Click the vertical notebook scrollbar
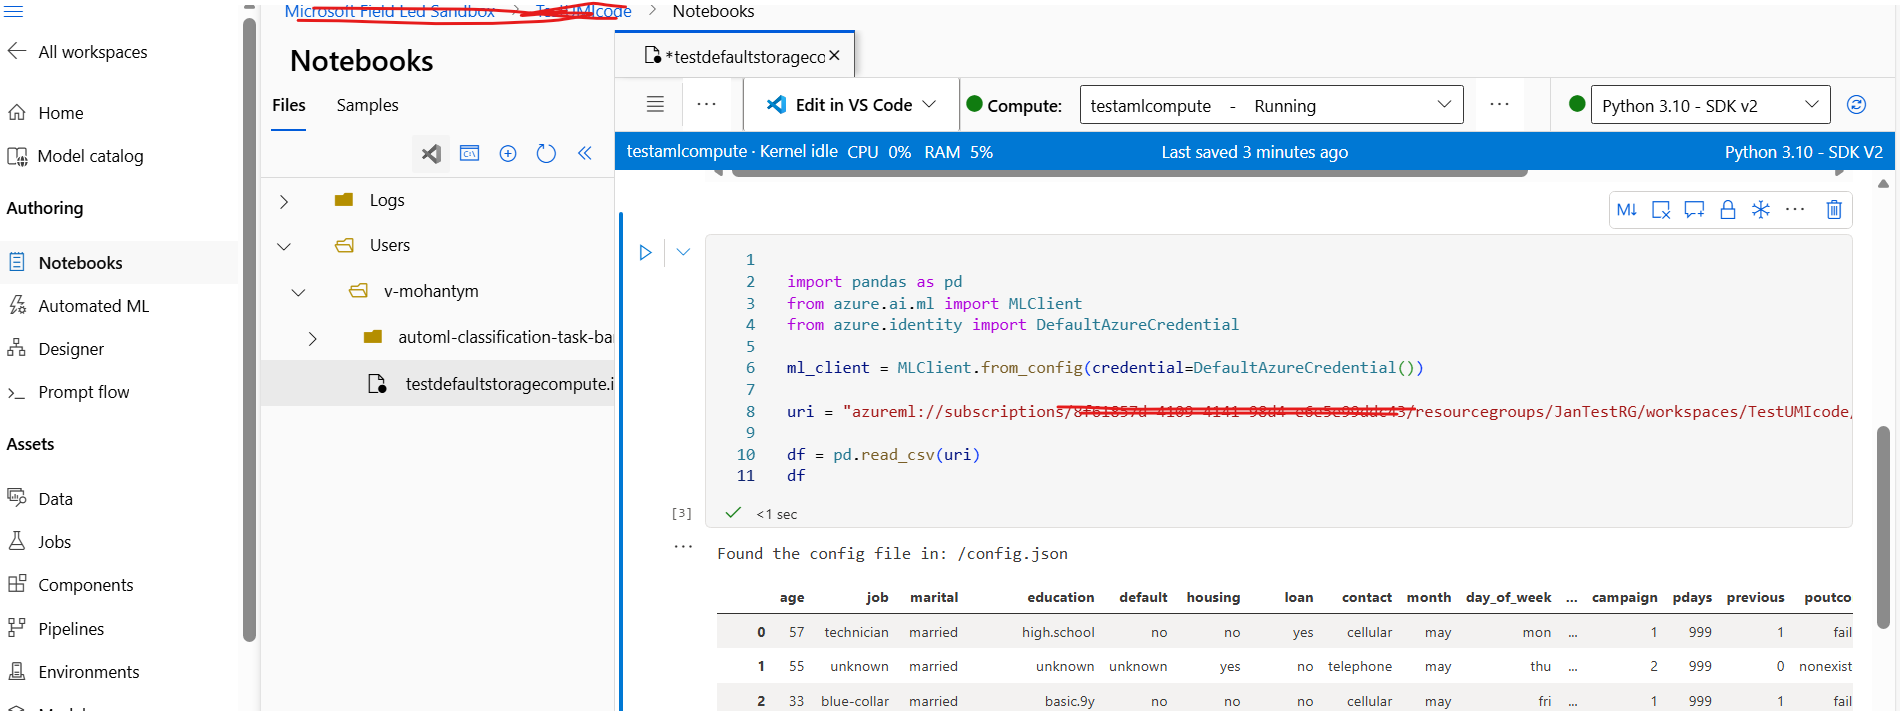The image size is (1900, 711). 1883,528
